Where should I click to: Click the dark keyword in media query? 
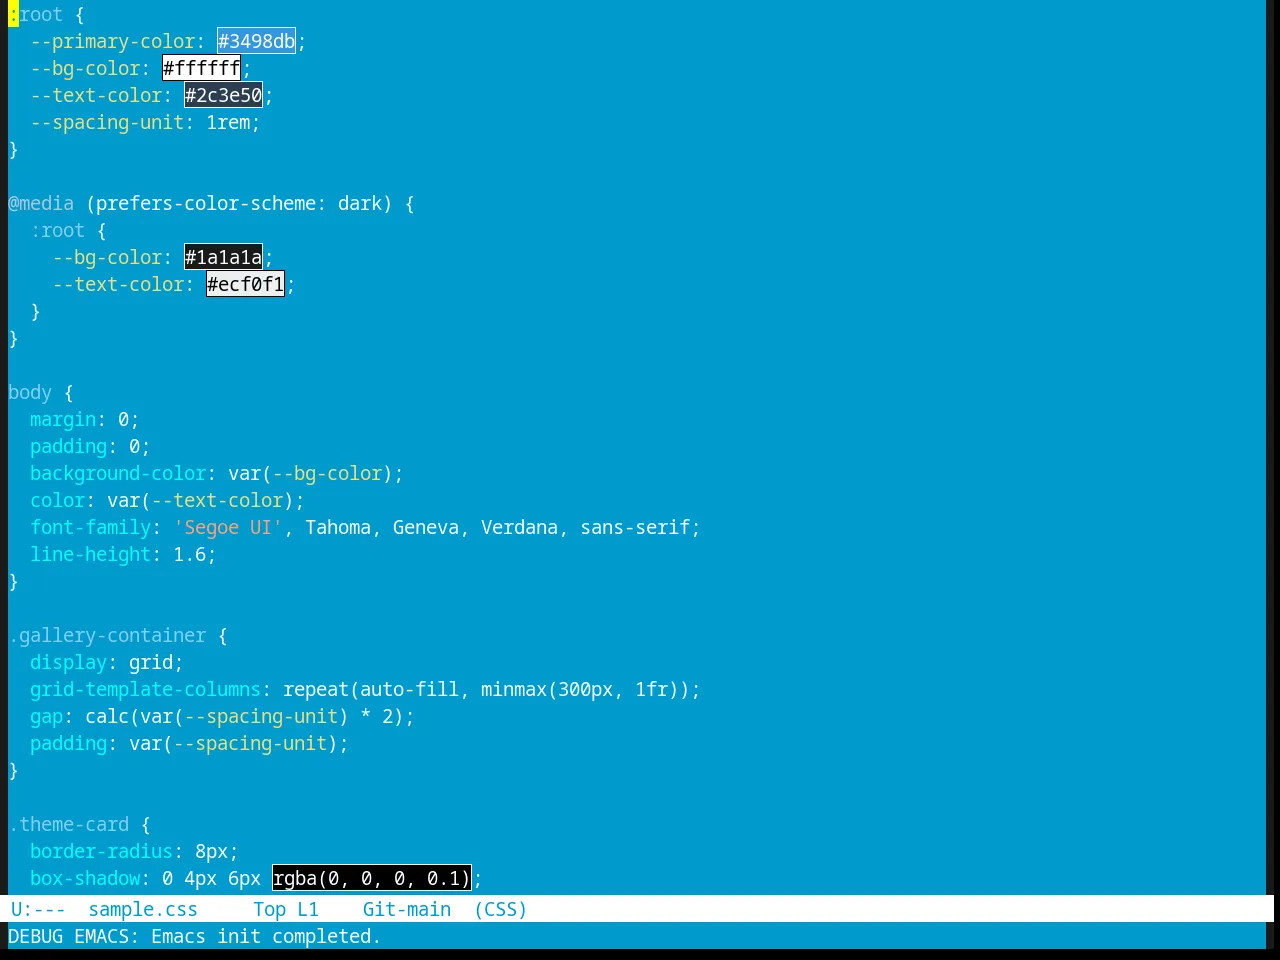[360, 203]
